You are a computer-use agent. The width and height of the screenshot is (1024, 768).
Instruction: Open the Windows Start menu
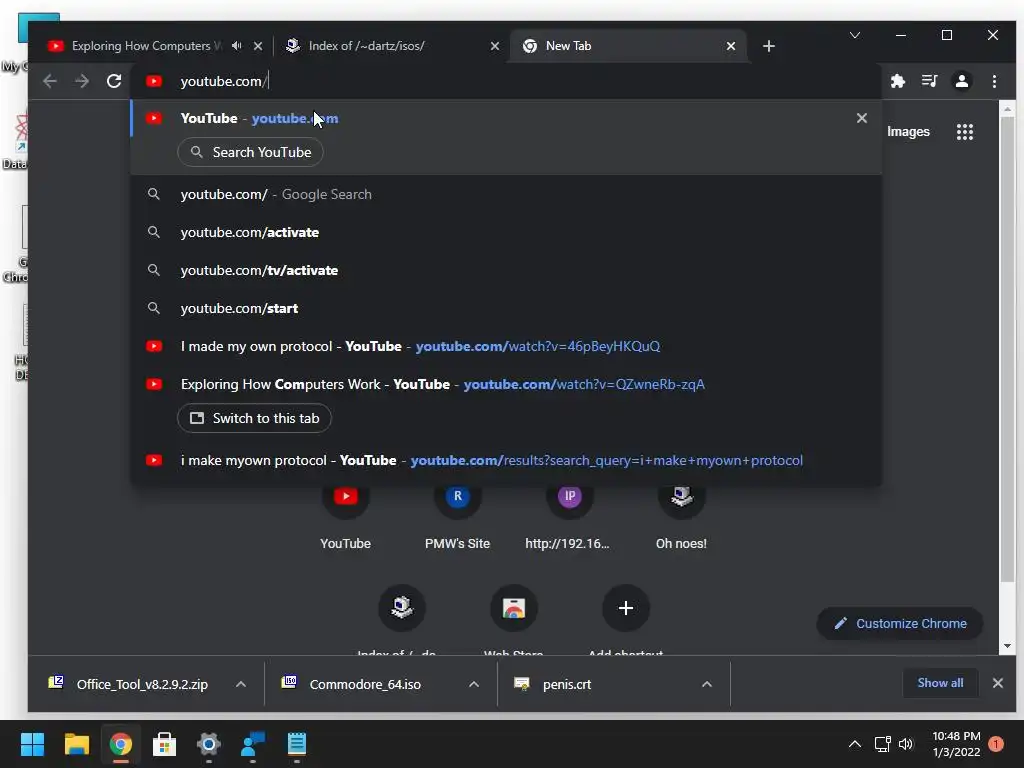(32, 744)
